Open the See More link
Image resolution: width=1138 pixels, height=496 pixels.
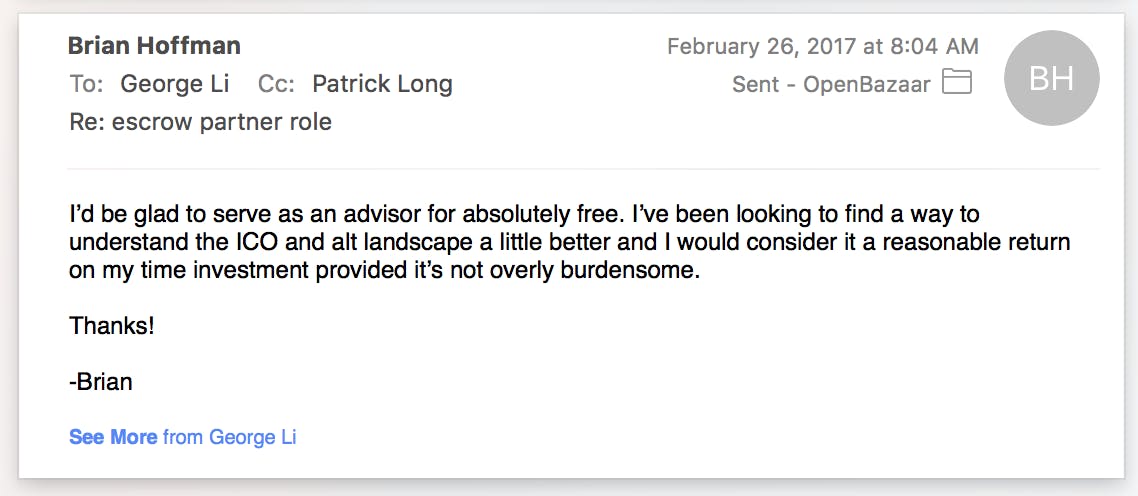tap(113, 437)
